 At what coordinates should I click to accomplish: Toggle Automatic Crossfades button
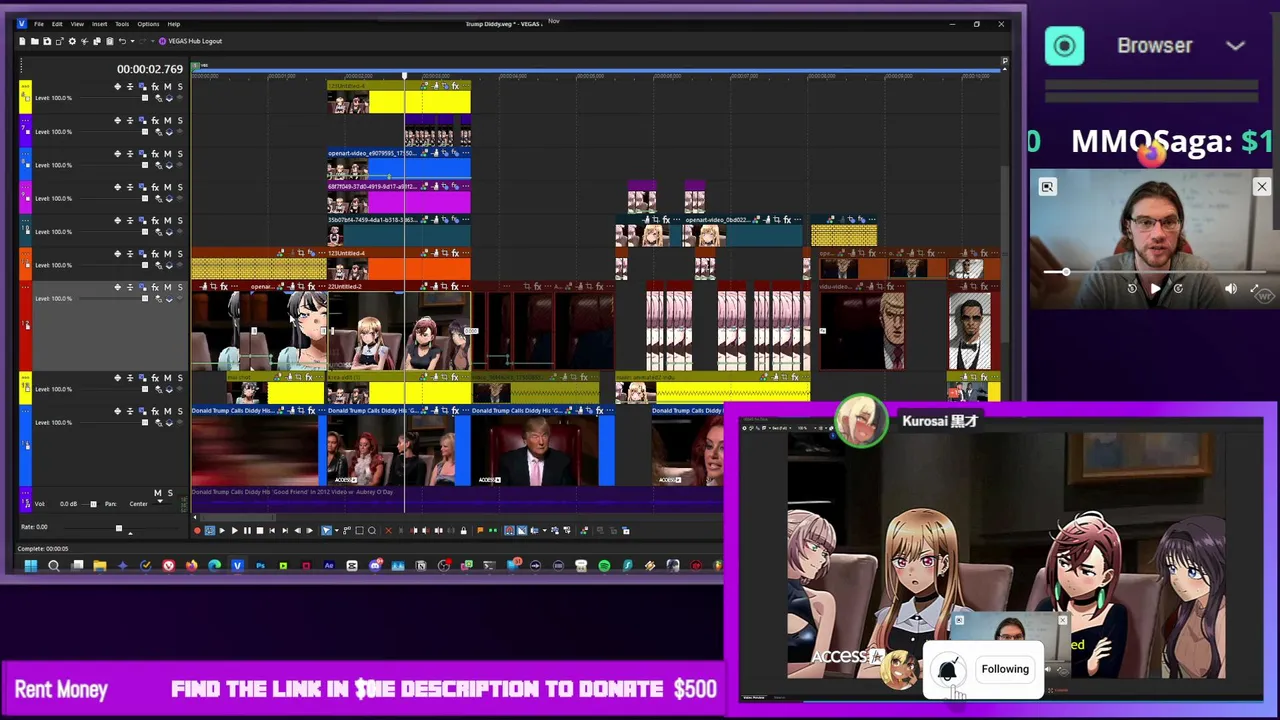click(x=522, y=530)
